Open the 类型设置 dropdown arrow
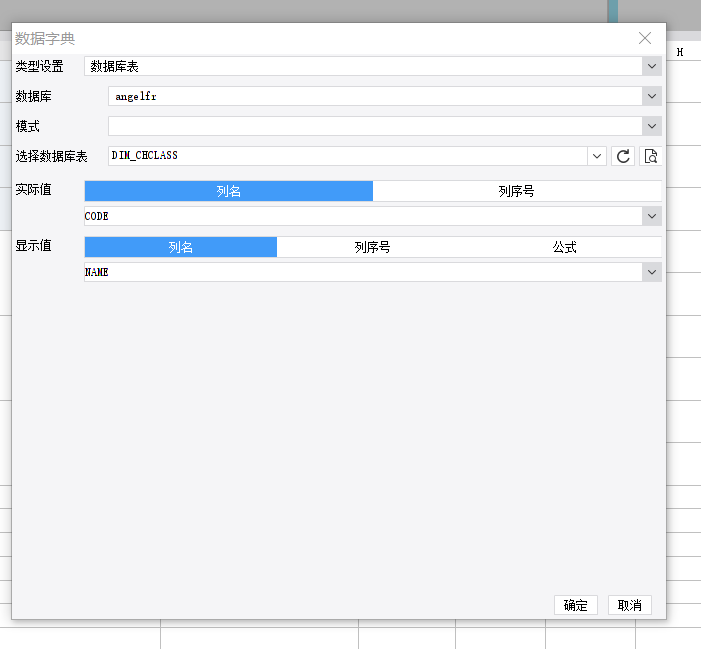Screen dimensions: 701x649 pos(652,66)
